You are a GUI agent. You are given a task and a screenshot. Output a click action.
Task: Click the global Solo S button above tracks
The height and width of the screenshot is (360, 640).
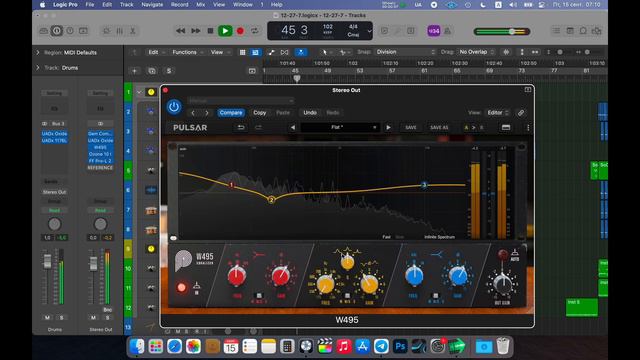point(169,71)
